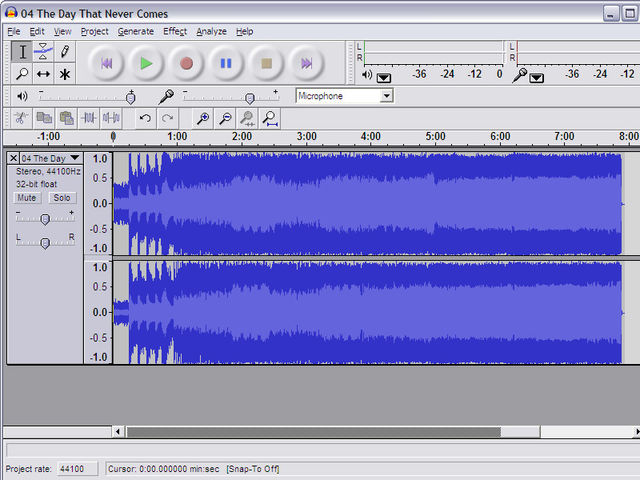
Task: Click the recording level meter
Action: tap(578, 53)
